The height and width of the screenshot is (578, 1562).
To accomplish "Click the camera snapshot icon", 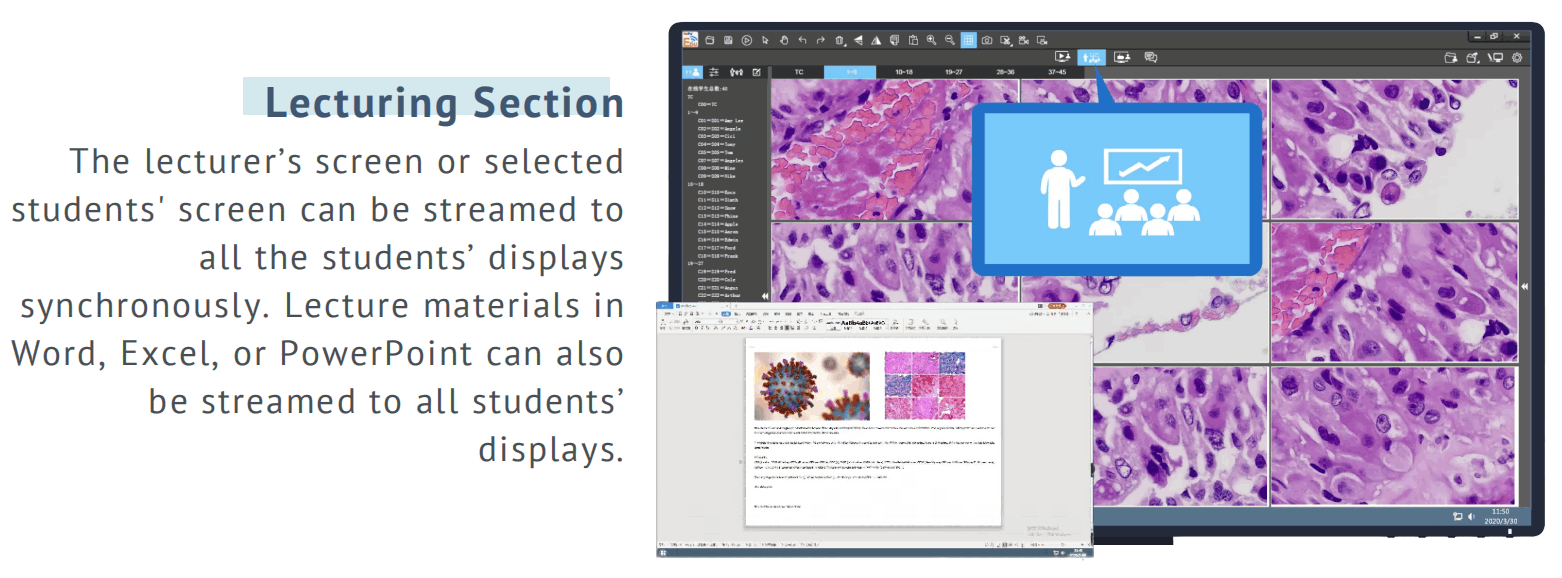I will 987,40.
